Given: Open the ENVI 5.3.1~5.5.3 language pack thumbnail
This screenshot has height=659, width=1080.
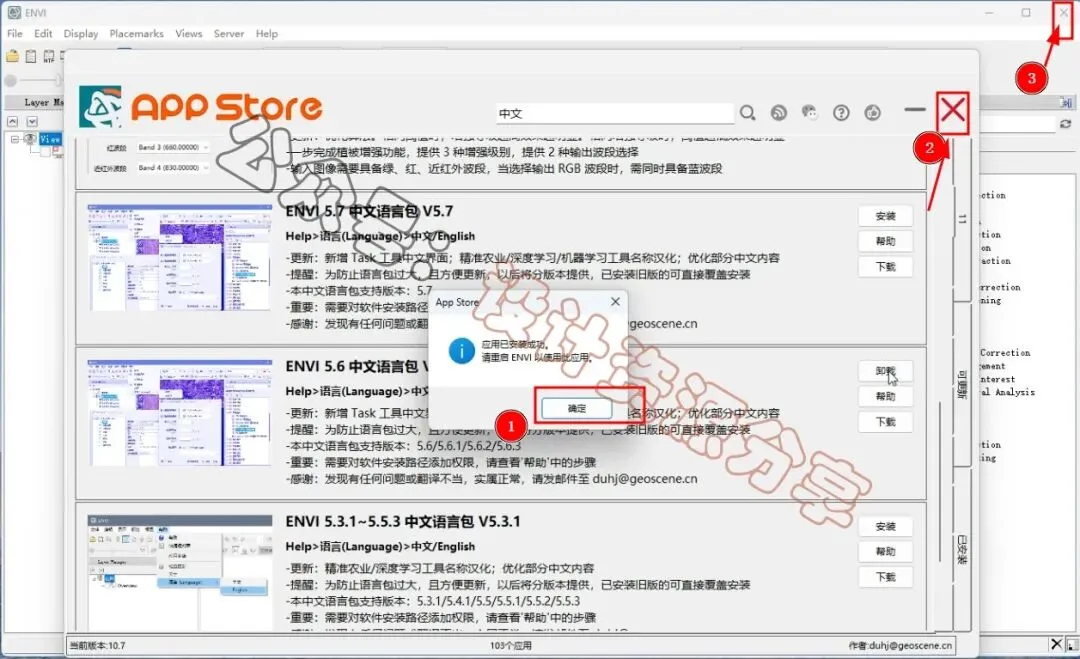Looking at the screenshot, I should point(180,571).
